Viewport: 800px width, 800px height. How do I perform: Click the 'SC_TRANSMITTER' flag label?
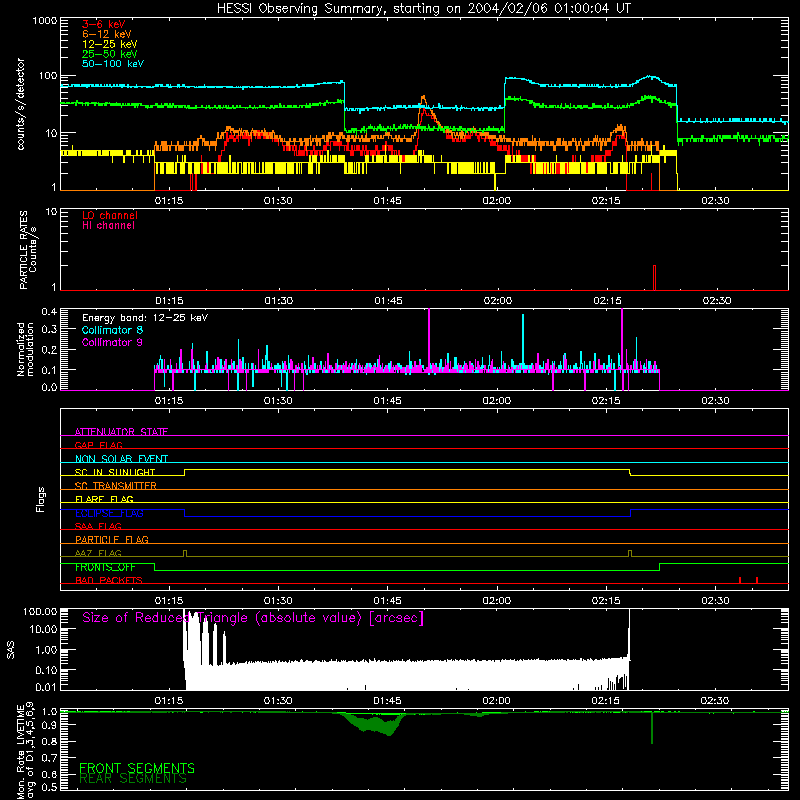point(115,486)
